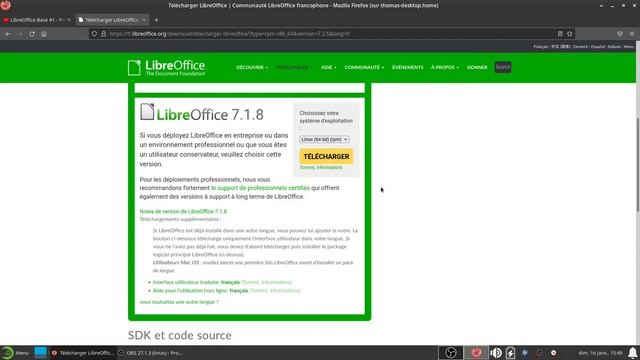Viewport: 640px width, 360px height.
Task: Switch site language to Deutsch
Action: coord(580,47)
